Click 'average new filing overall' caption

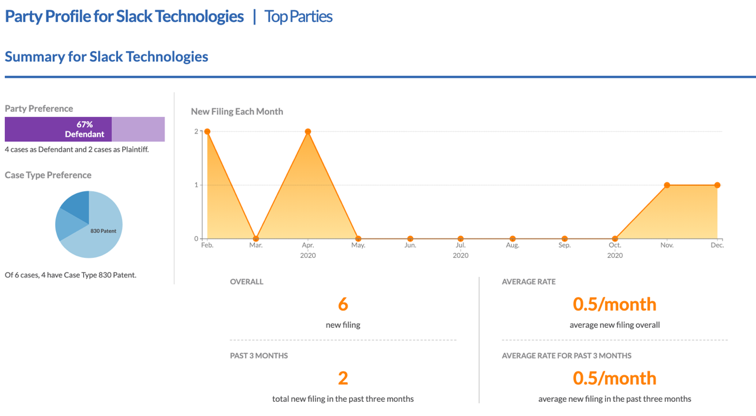pos(615,325)
